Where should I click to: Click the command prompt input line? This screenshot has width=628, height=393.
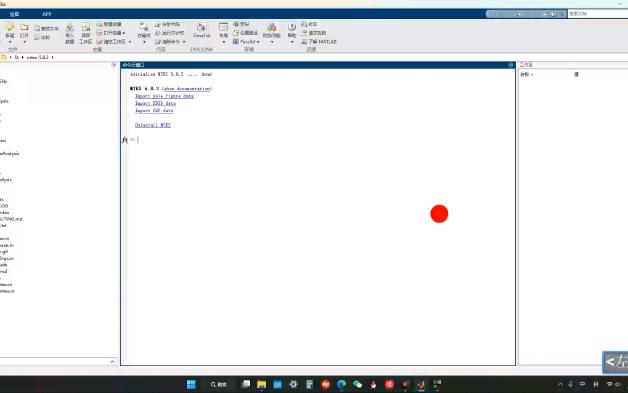coord(320,139)
